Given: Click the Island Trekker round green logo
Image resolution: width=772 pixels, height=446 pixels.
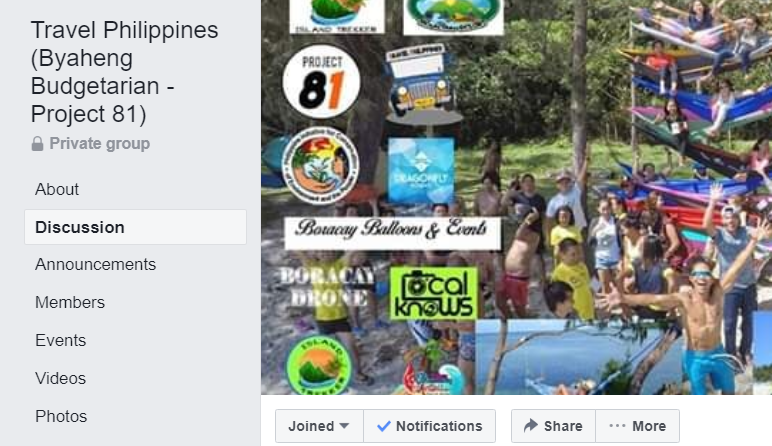Looking at the screenshot, I should point(319,365).
